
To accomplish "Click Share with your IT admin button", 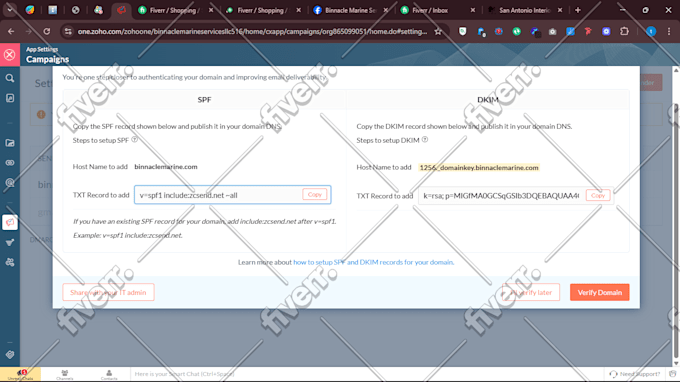I will [108, 292].
